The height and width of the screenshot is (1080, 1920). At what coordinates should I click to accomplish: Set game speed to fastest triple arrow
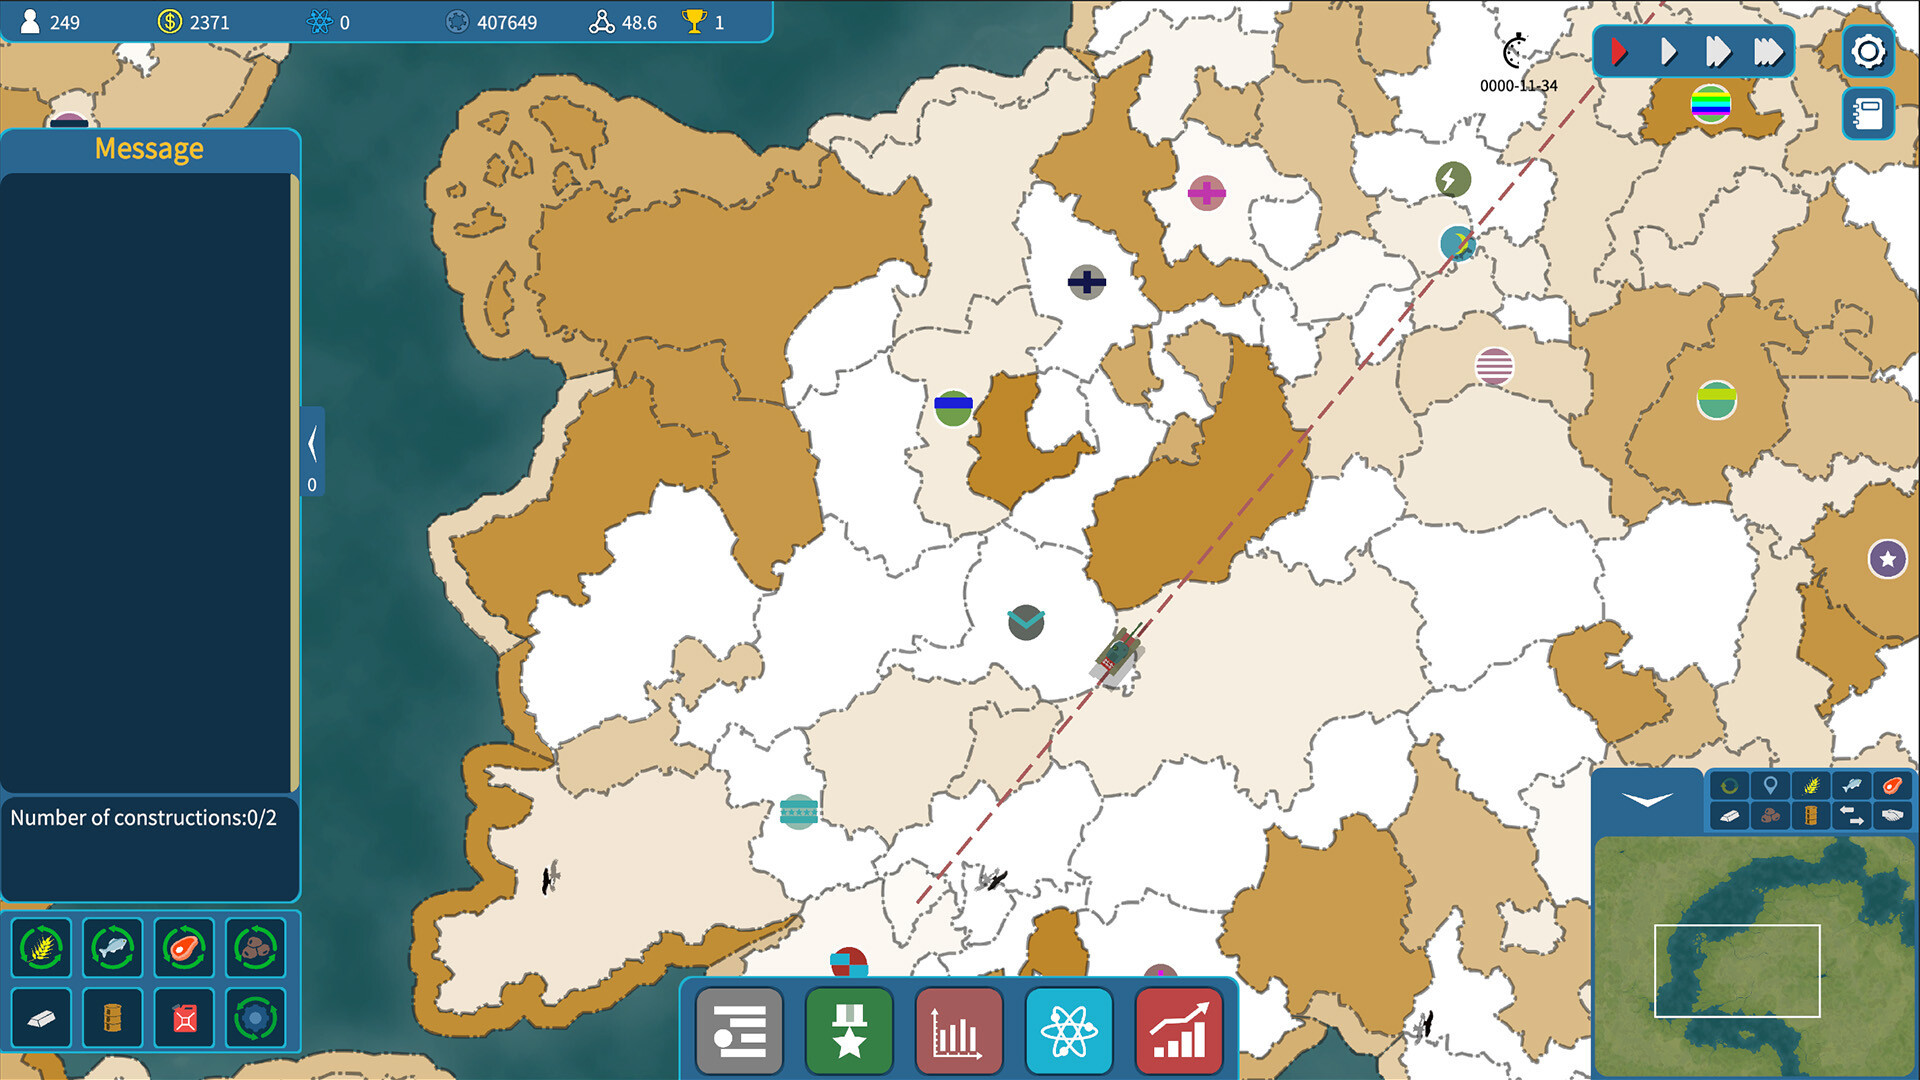coord(1767,52)
